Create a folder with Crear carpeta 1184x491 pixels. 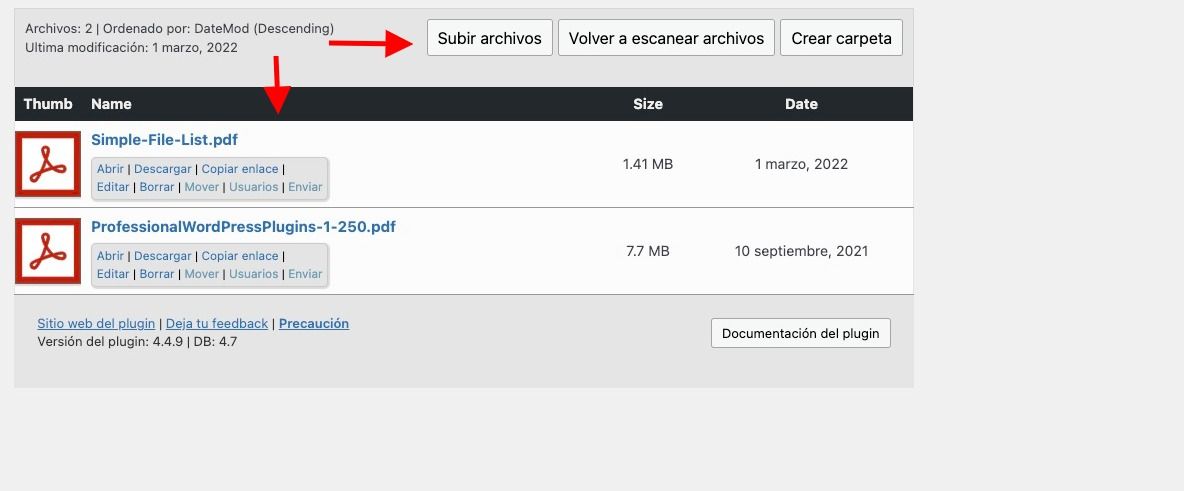[x=841, y=38]
